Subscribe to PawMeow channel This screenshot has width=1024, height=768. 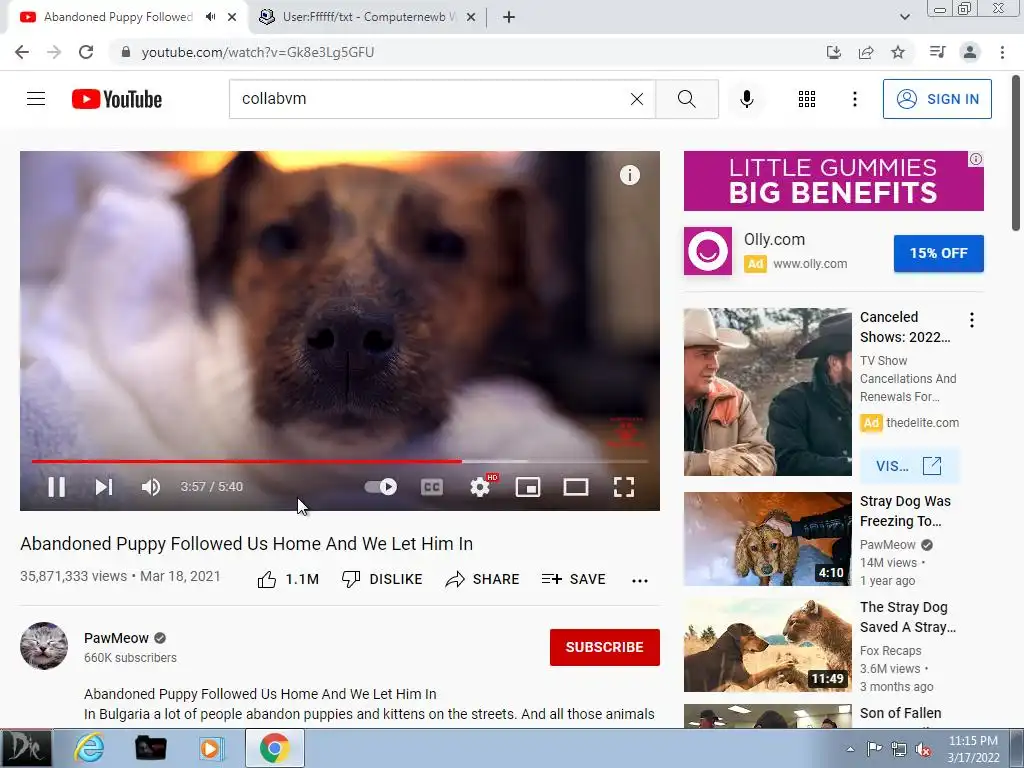(605, 647)
